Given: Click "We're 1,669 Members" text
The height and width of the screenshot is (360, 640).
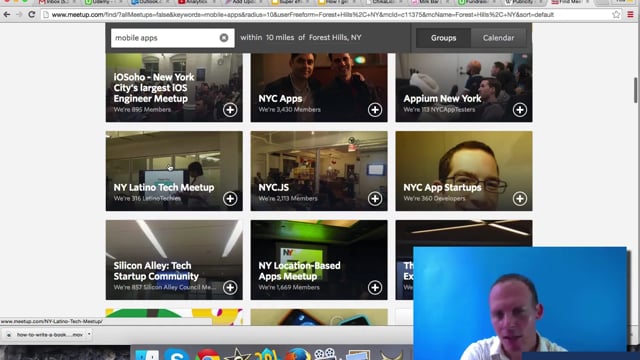Looking at the screenshot, I should (x=289, y=287).
